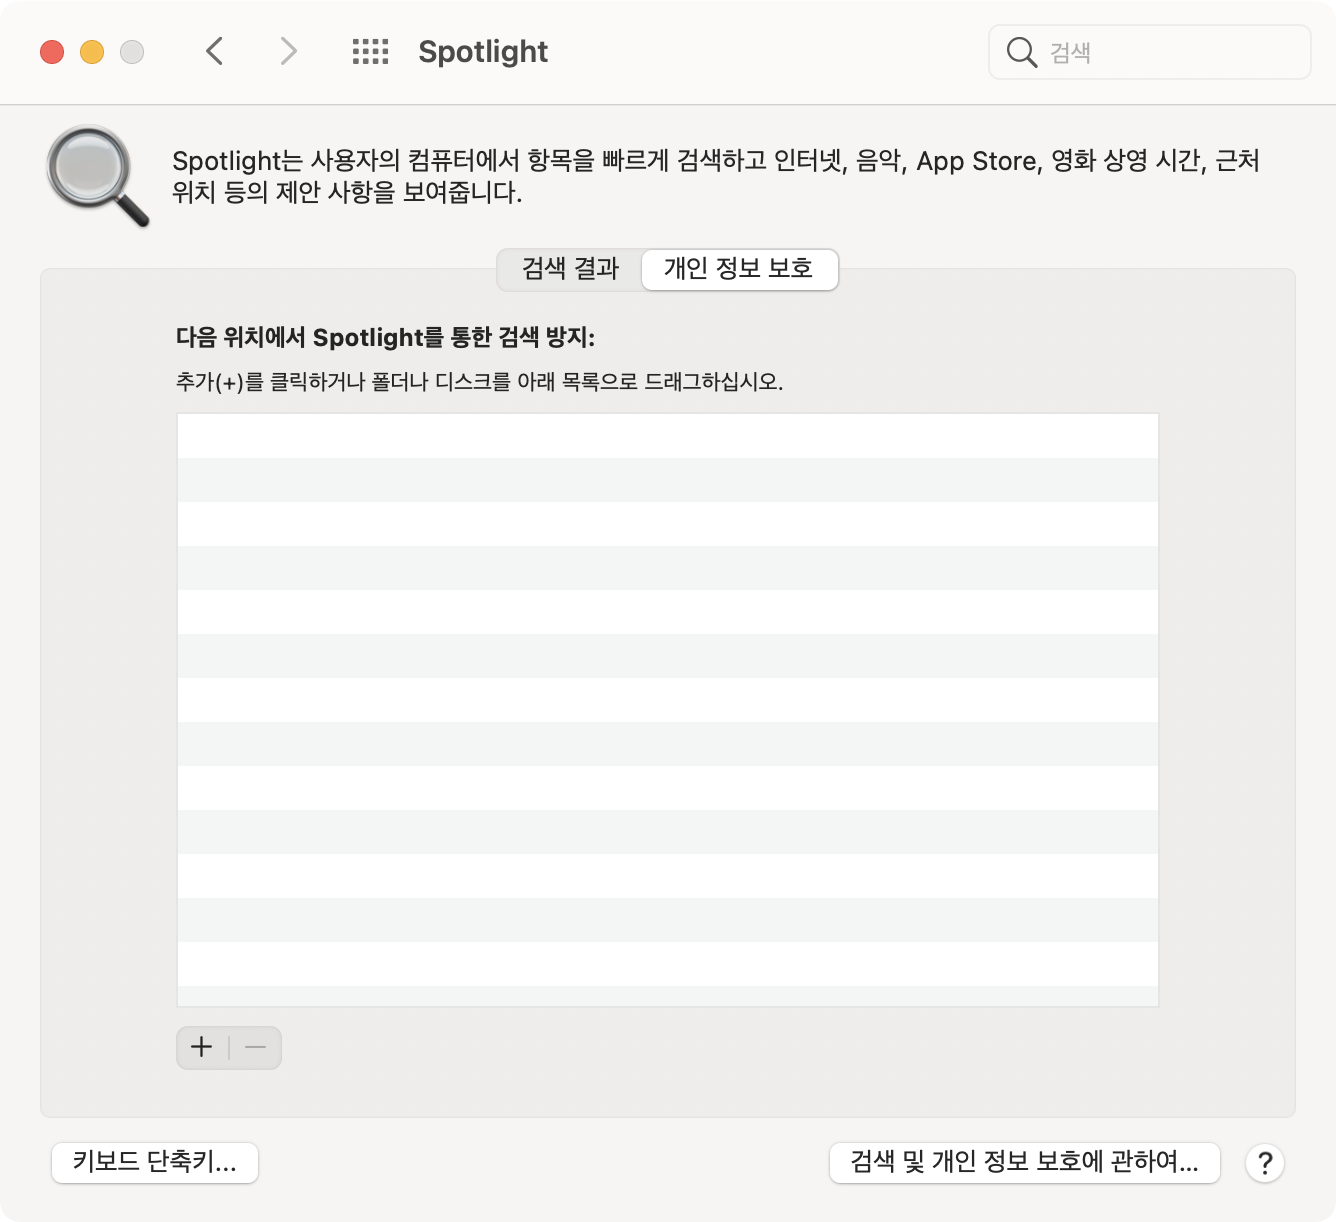Screen dimensions: 1336x1222
Task: Go forward with the right arrow
Action: tap(288, 51)
